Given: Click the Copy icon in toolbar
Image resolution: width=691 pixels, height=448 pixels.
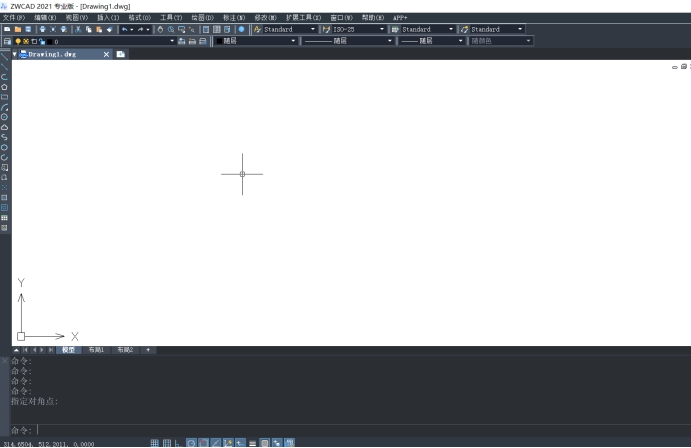Looking at the screenshot, I should [89, 30].
